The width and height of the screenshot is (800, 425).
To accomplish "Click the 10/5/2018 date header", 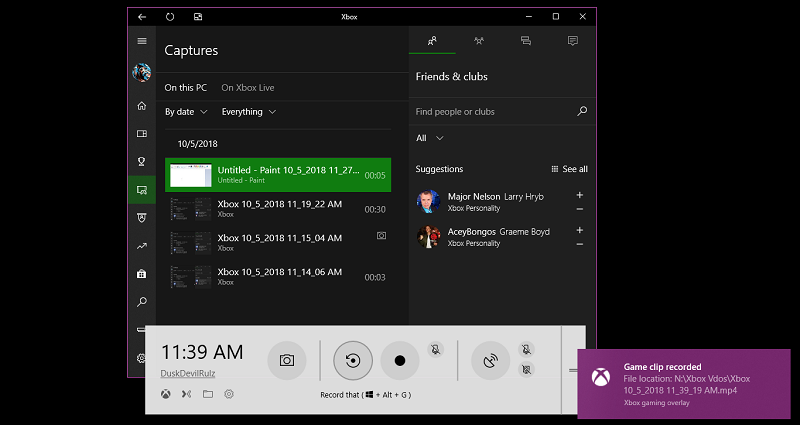I will point(197,144).
